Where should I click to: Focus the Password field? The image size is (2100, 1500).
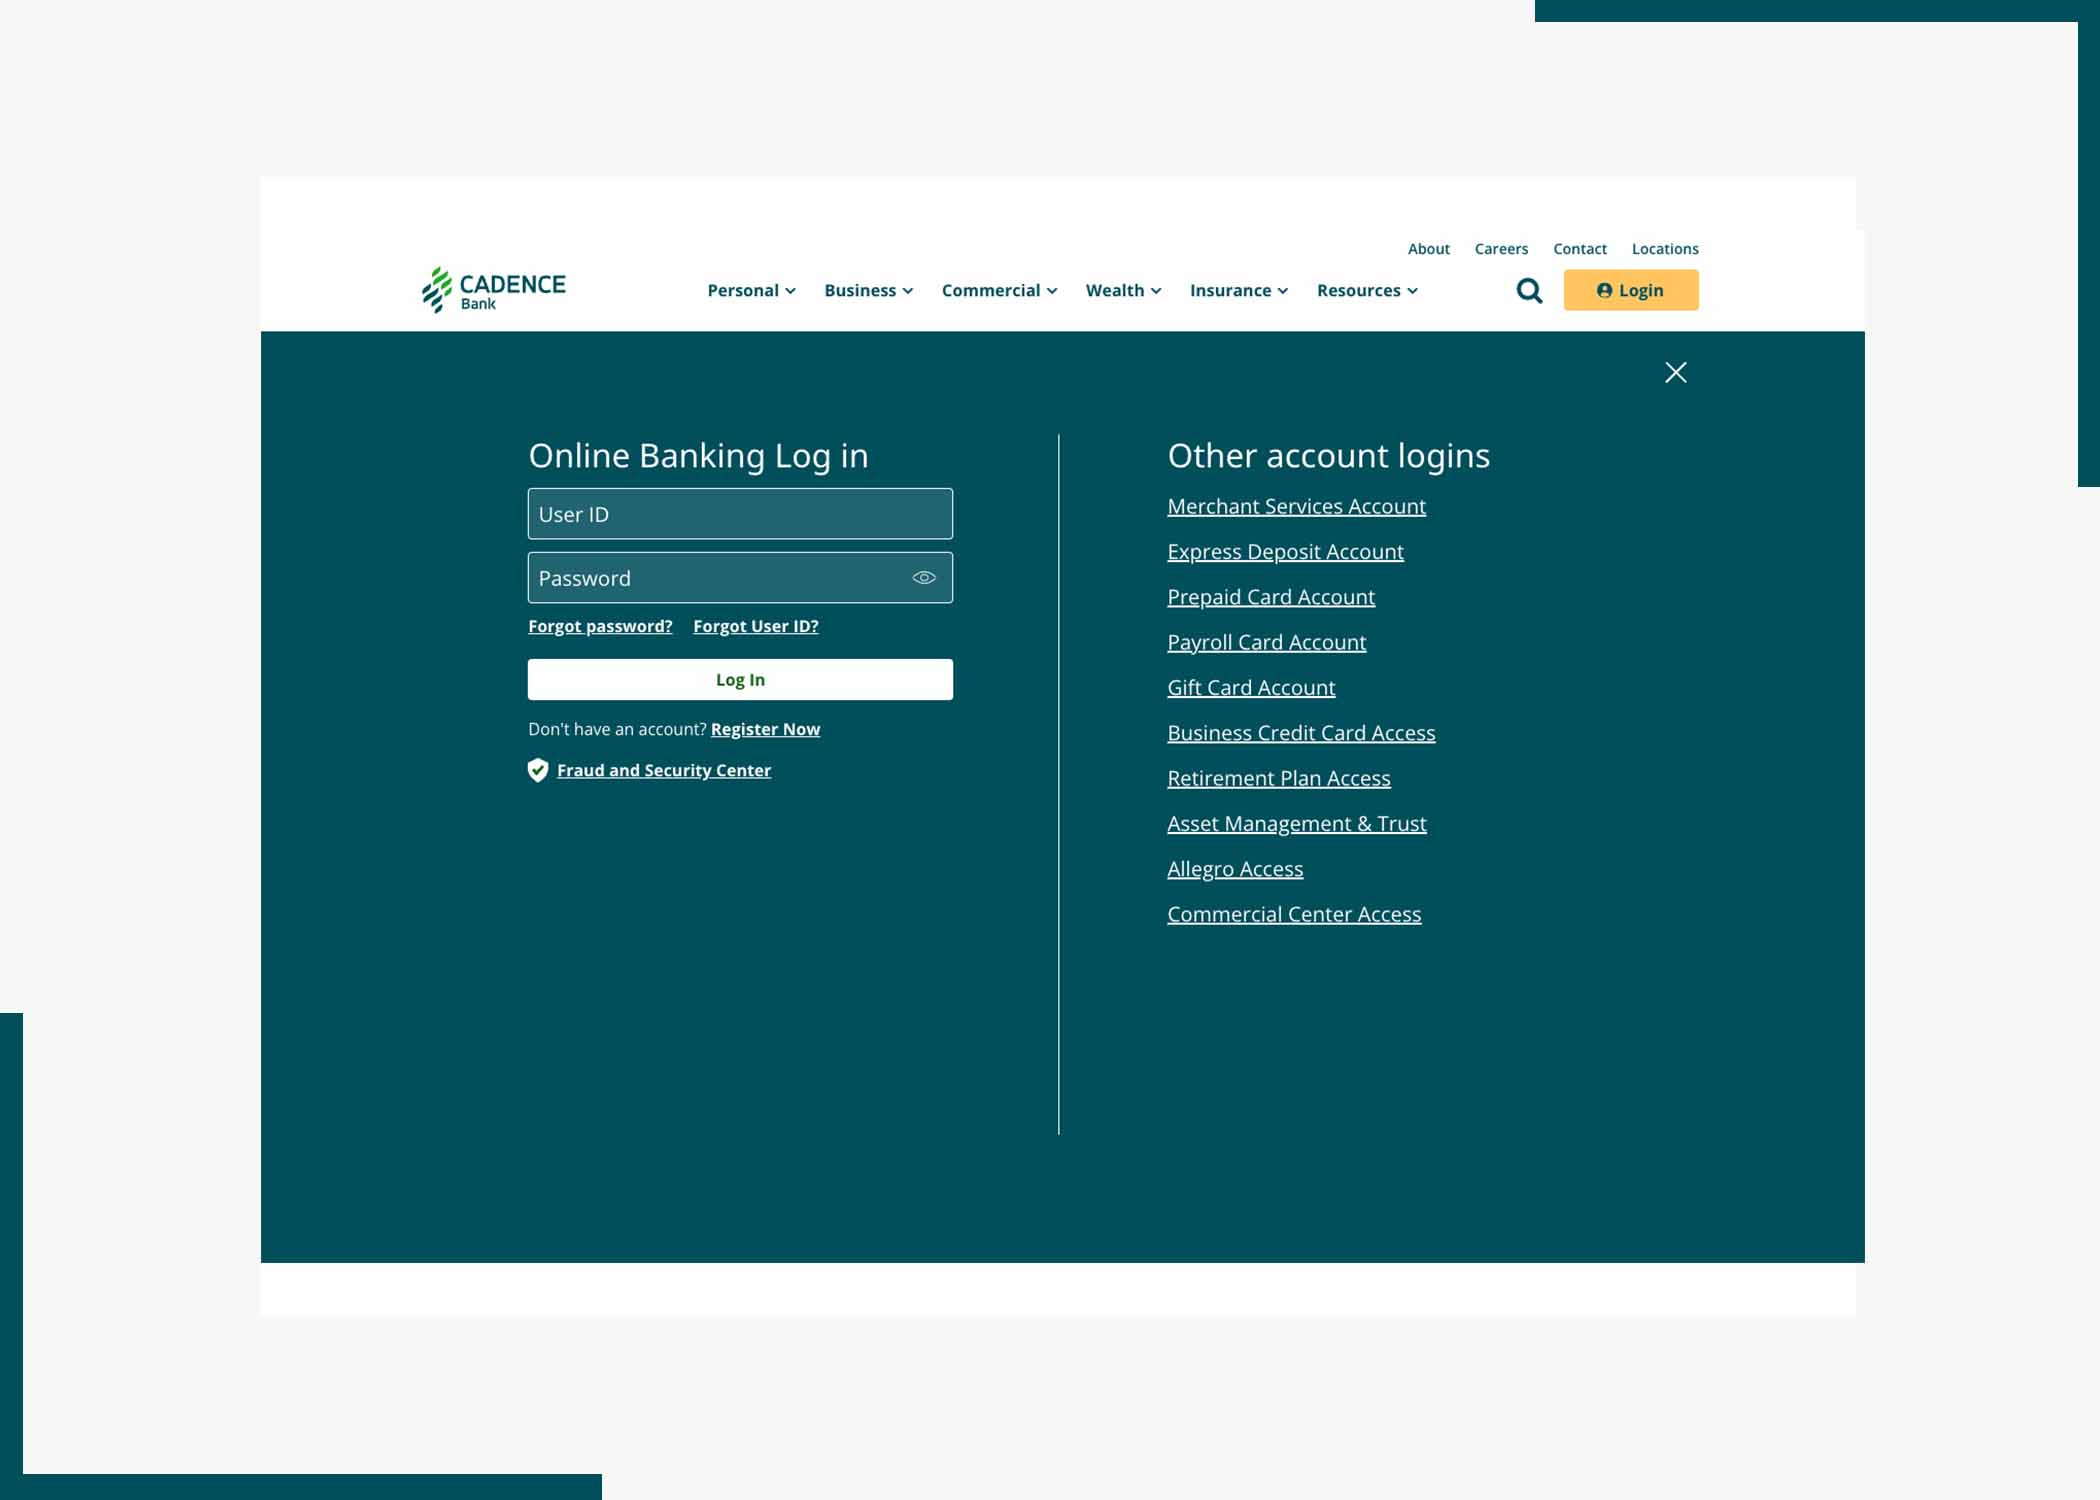click(x=740, y=578)
